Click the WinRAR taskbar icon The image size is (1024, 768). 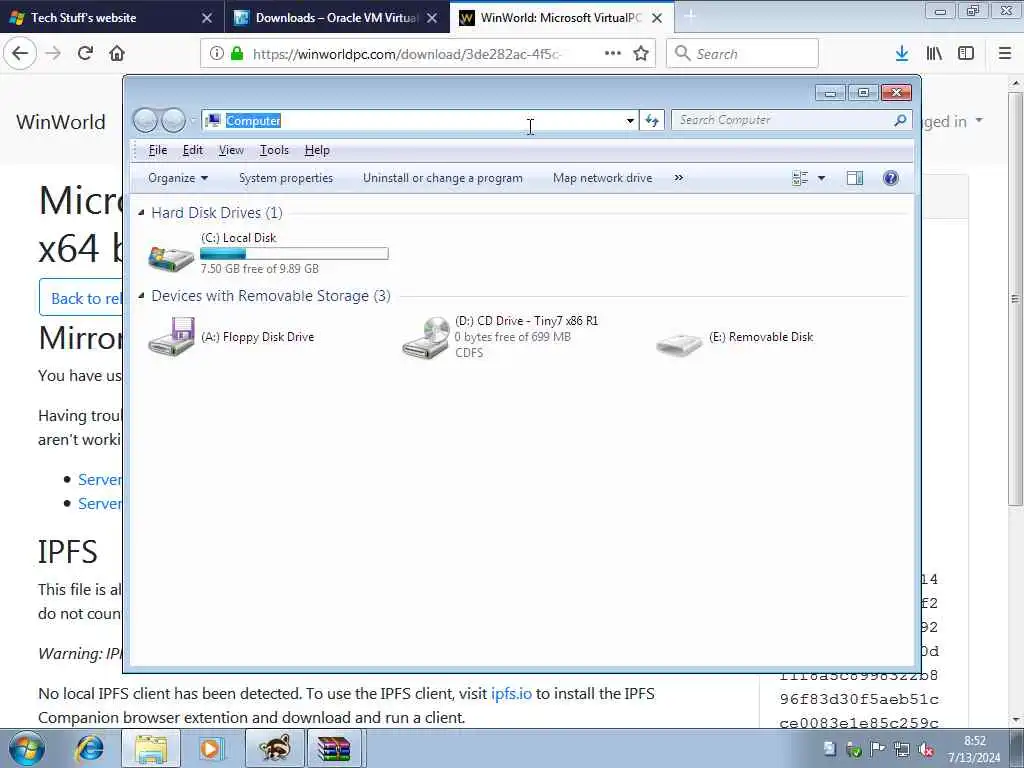334,748
